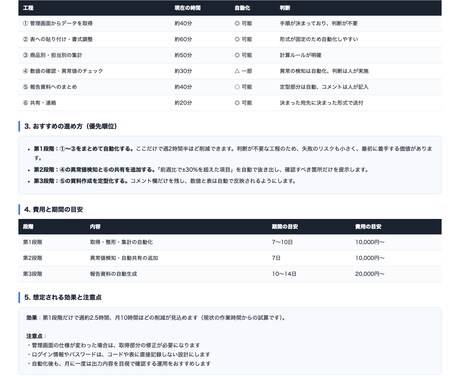
Task: Click heading "4. 費用と期間の目安"
Action: 54,210
